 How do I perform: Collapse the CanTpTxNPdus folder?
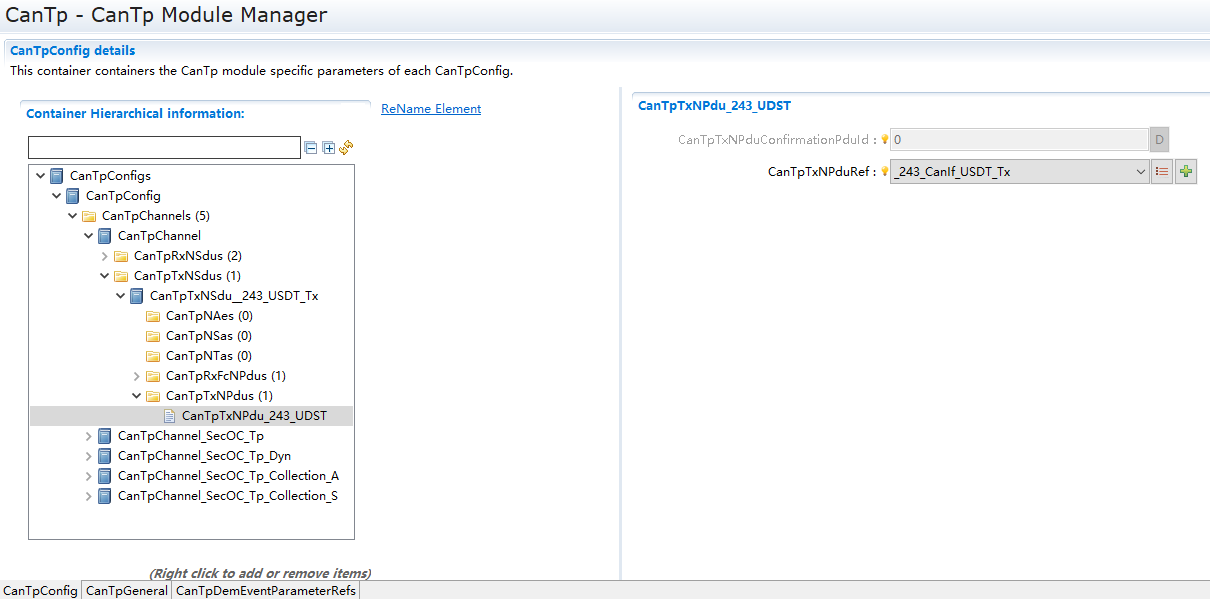pyautogui.click(x=137, y=396)
